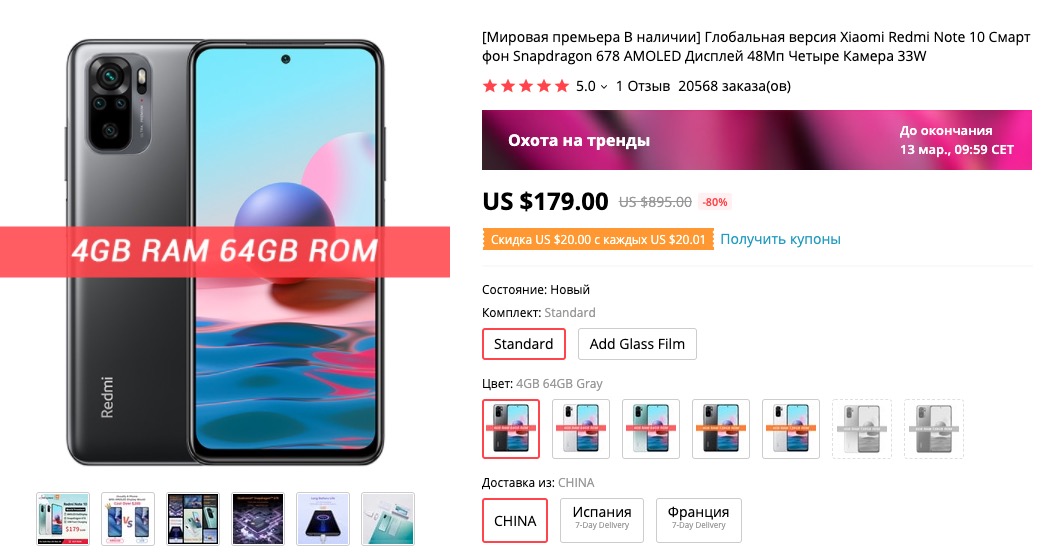
Task: Ship from Испания with 7-Day Delivery
Action: tap(602, 520)
